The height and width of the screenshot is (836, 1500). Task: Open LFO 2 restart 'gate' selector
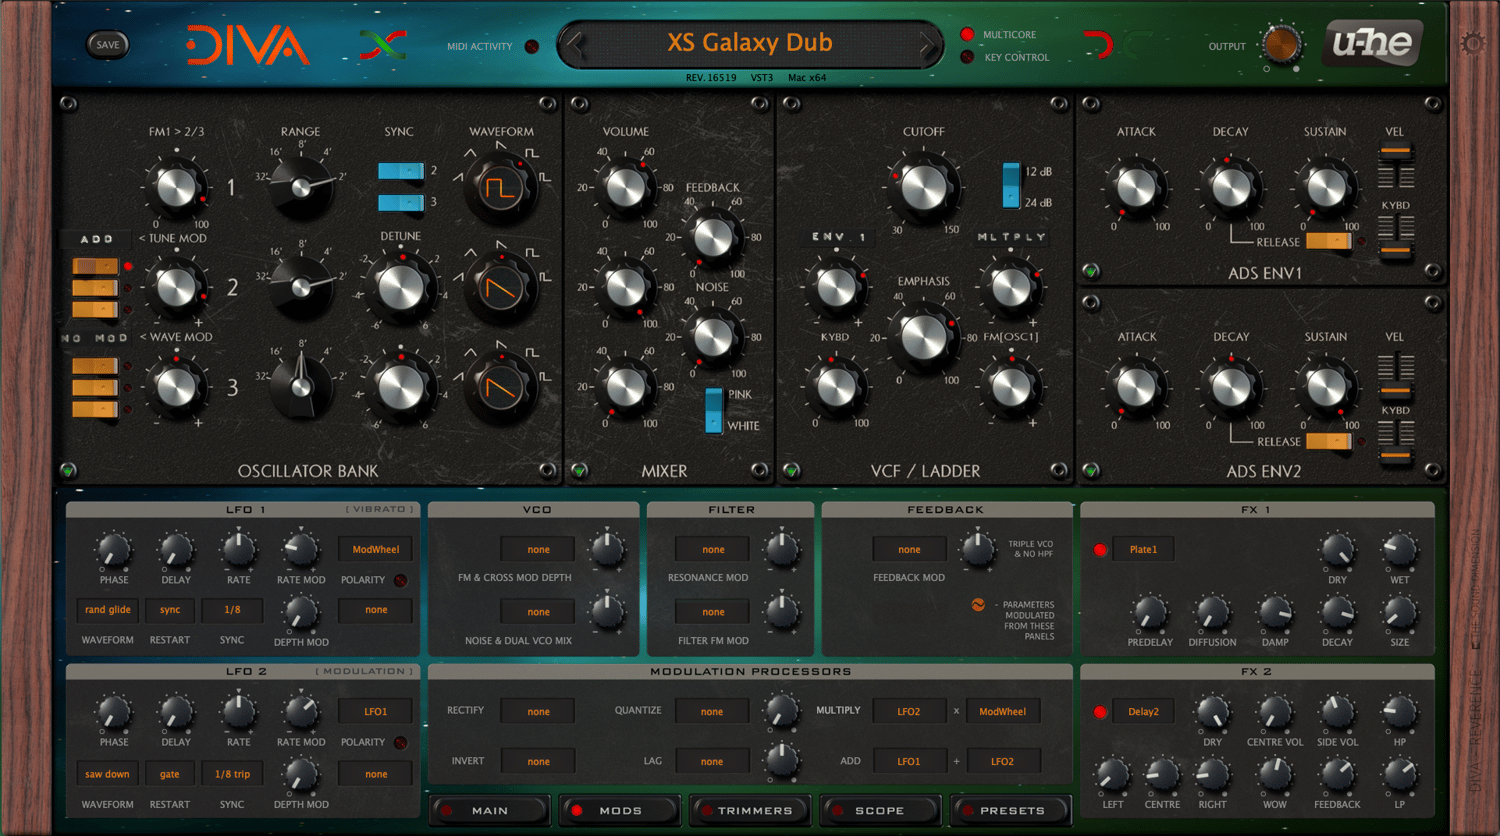pyautogui.click(x=170, y=774)
